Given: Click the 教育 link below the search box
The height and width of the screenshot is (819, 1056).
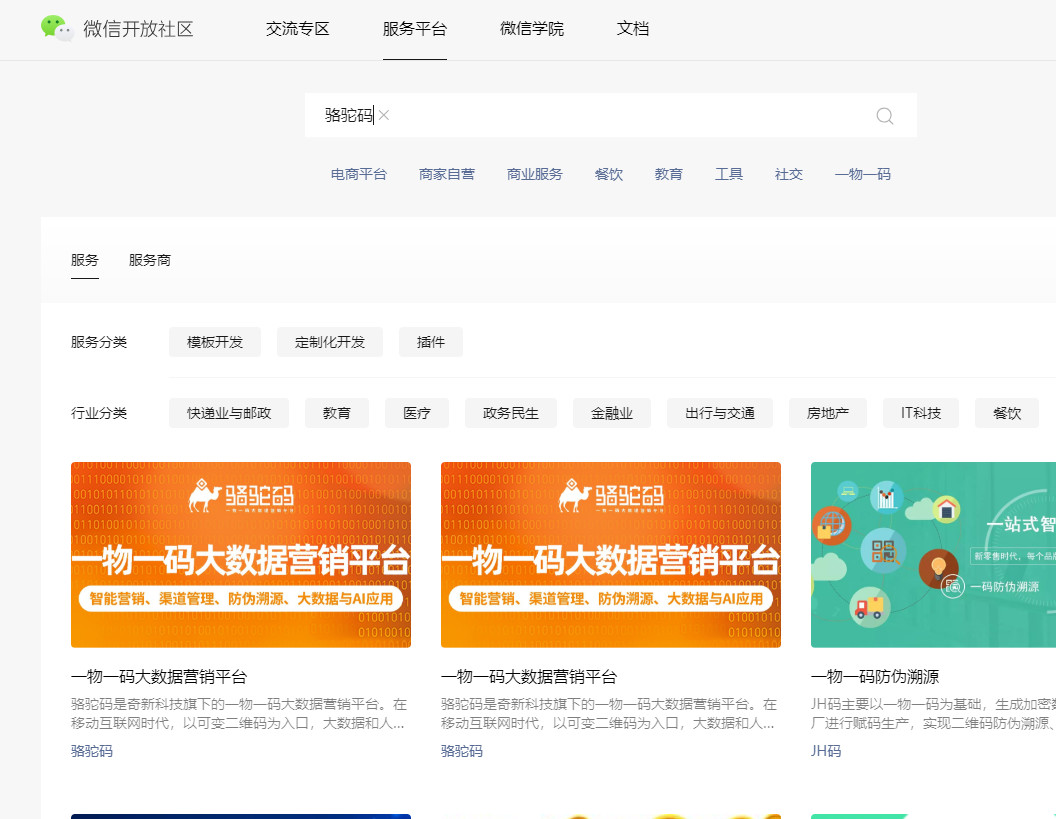Looking at the screenshot, I should tap(669, 174).
